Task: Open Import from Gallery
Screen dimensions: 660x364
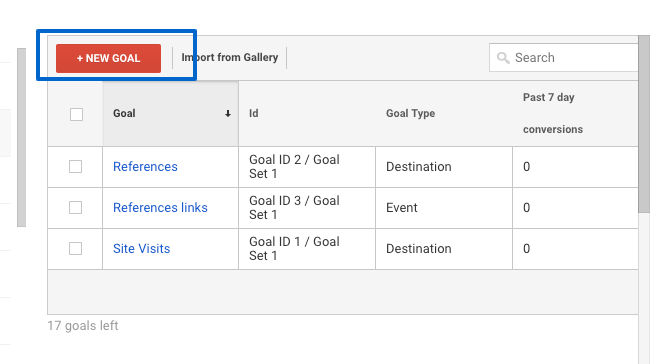Action: pos(229,57)
